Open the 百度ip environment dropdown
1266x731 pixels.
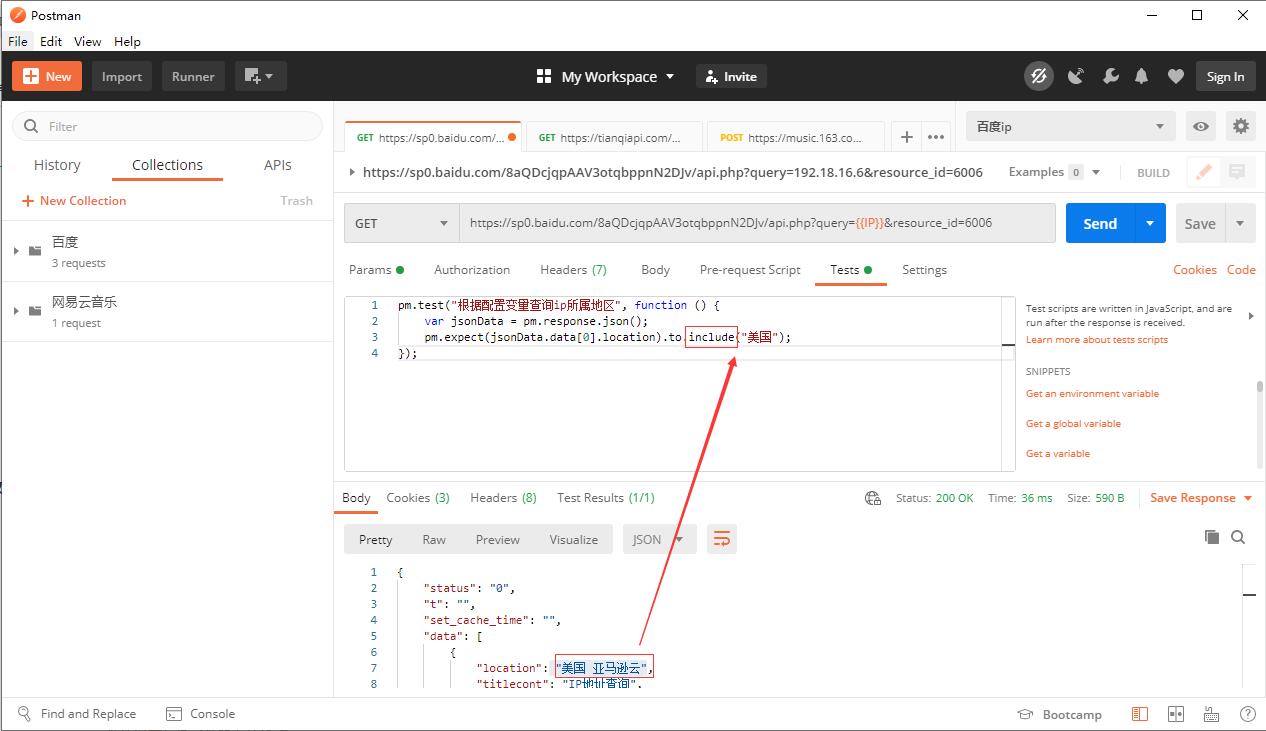pos(1070,126)
